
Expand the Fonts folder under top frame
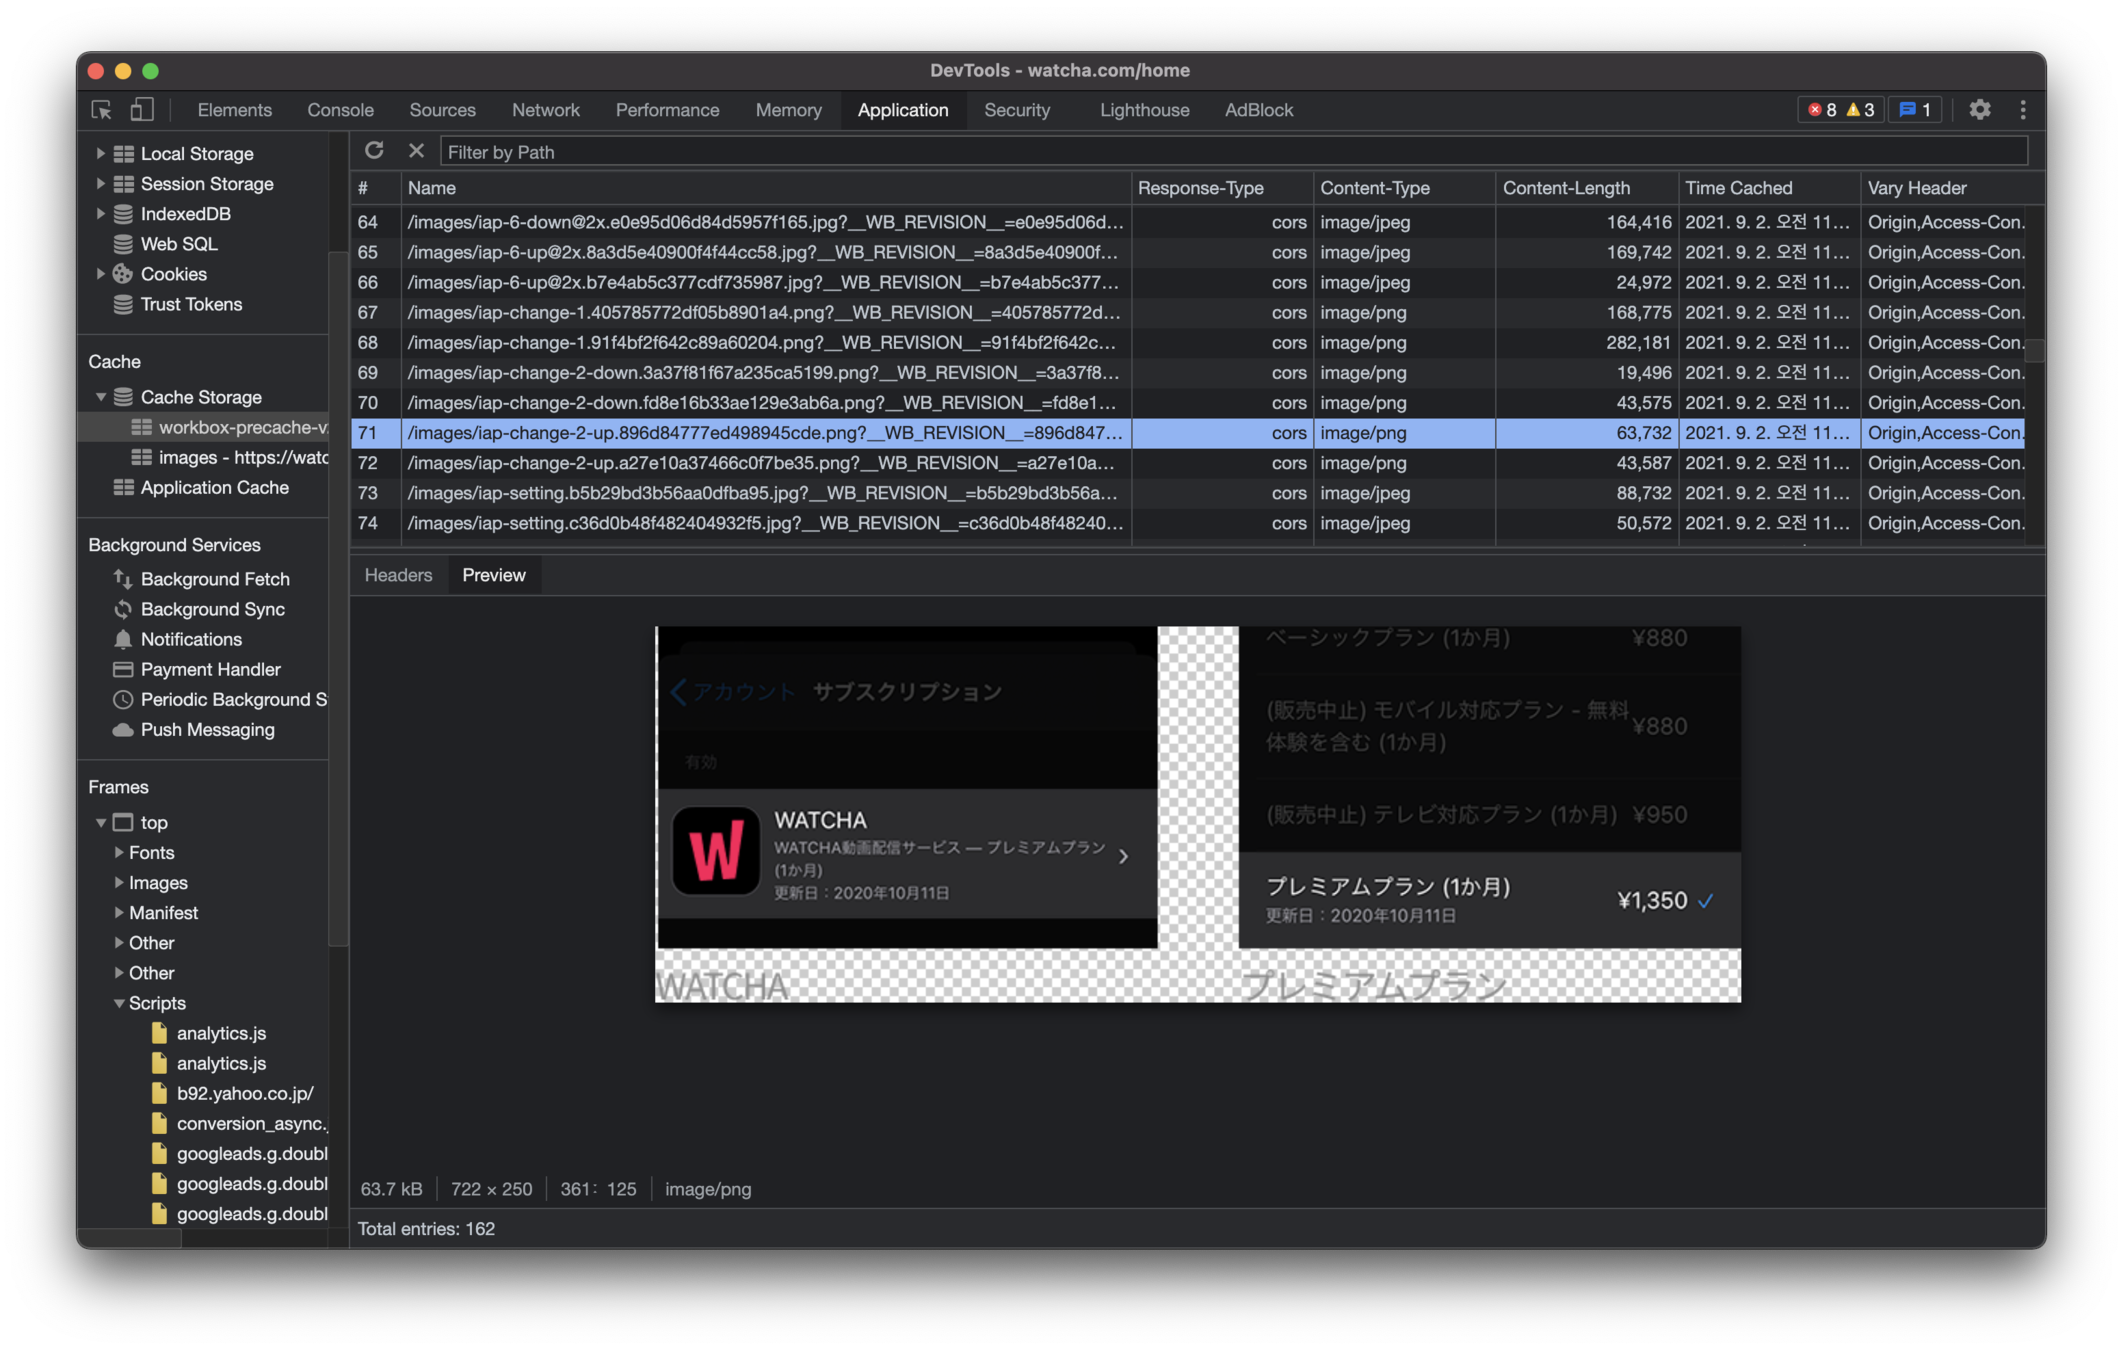(119, 852)
